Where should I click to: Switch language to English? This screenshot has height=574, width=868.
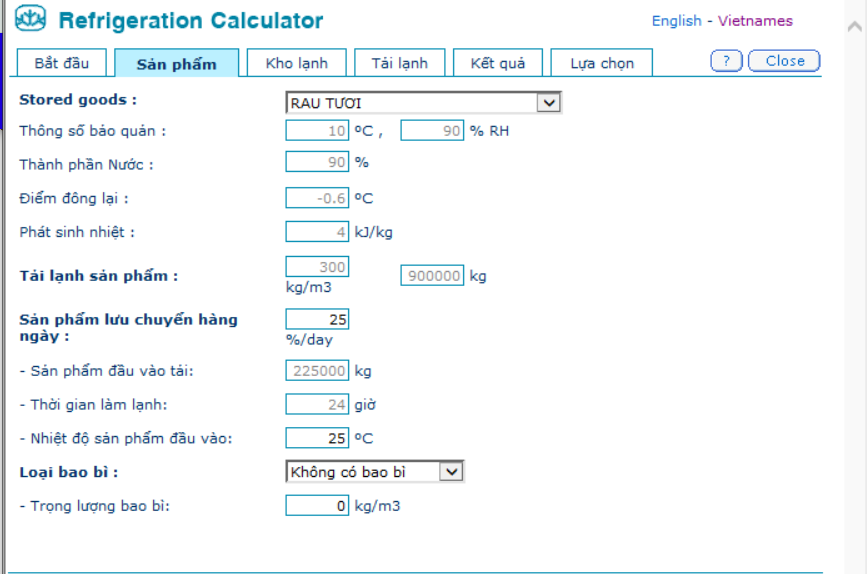click(x=676, y=21)
